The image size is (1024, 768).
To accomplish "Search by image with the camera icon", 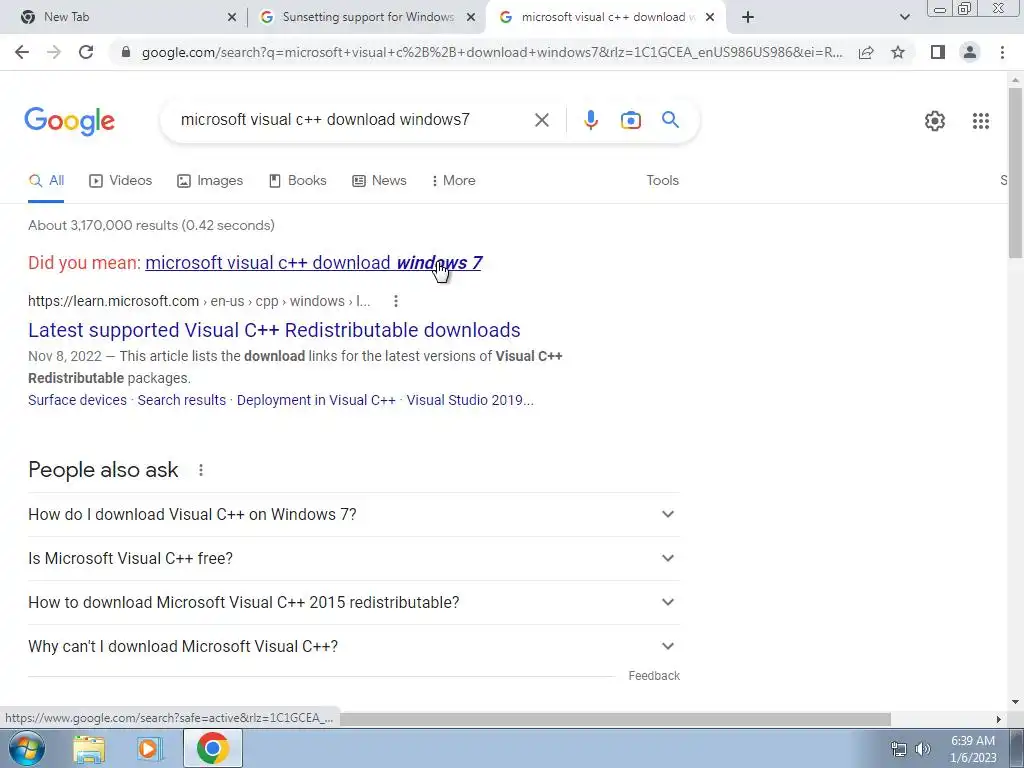I will tap(630, 120).
